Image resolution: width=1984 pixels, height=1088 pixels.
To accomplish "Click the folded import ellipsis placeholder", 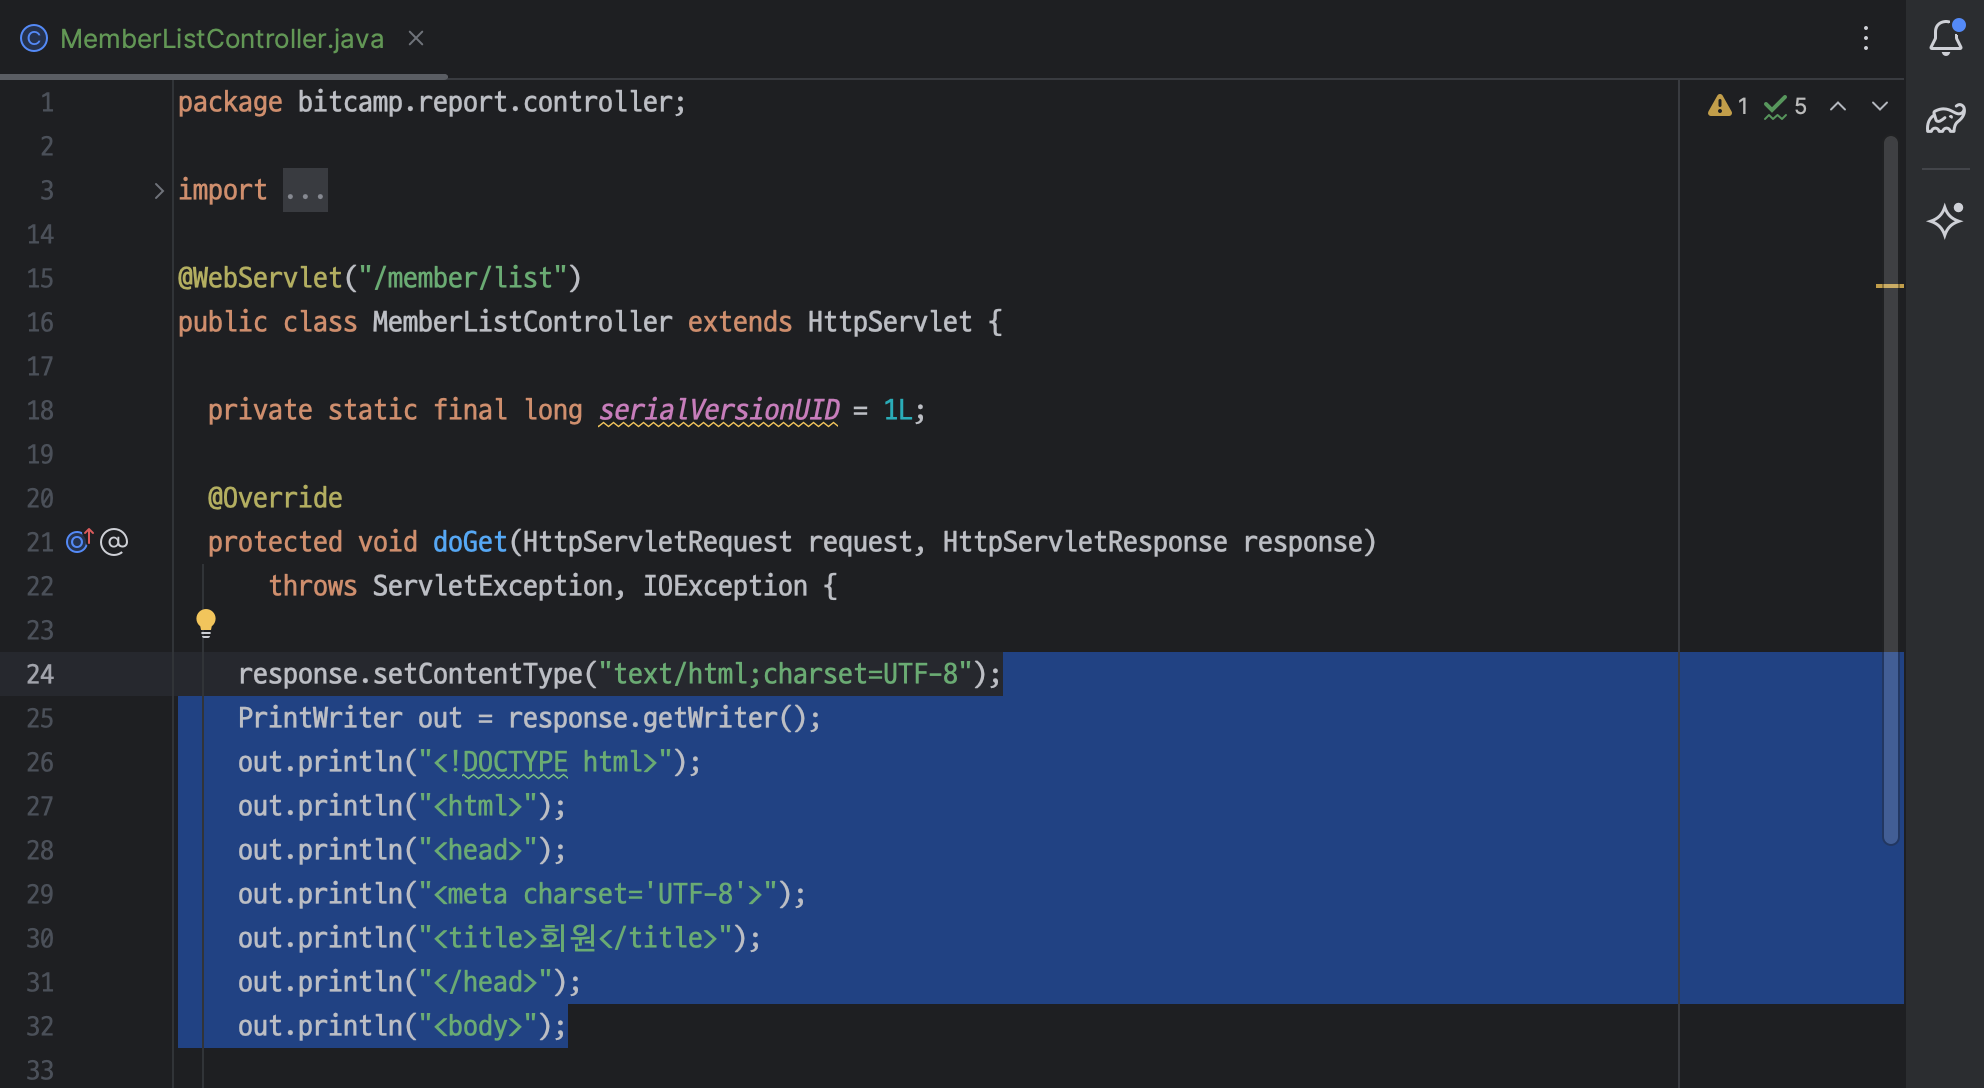I will click(x=305, y=190).
